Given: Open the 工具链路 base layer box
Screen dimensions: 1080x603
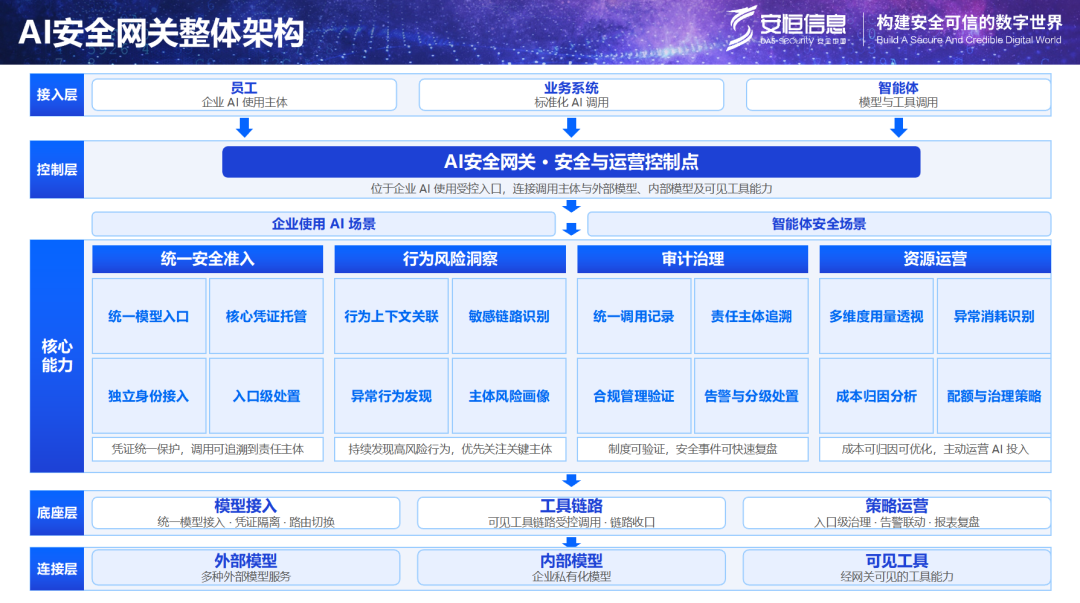Looking at the screenshot, I should 571,513.
